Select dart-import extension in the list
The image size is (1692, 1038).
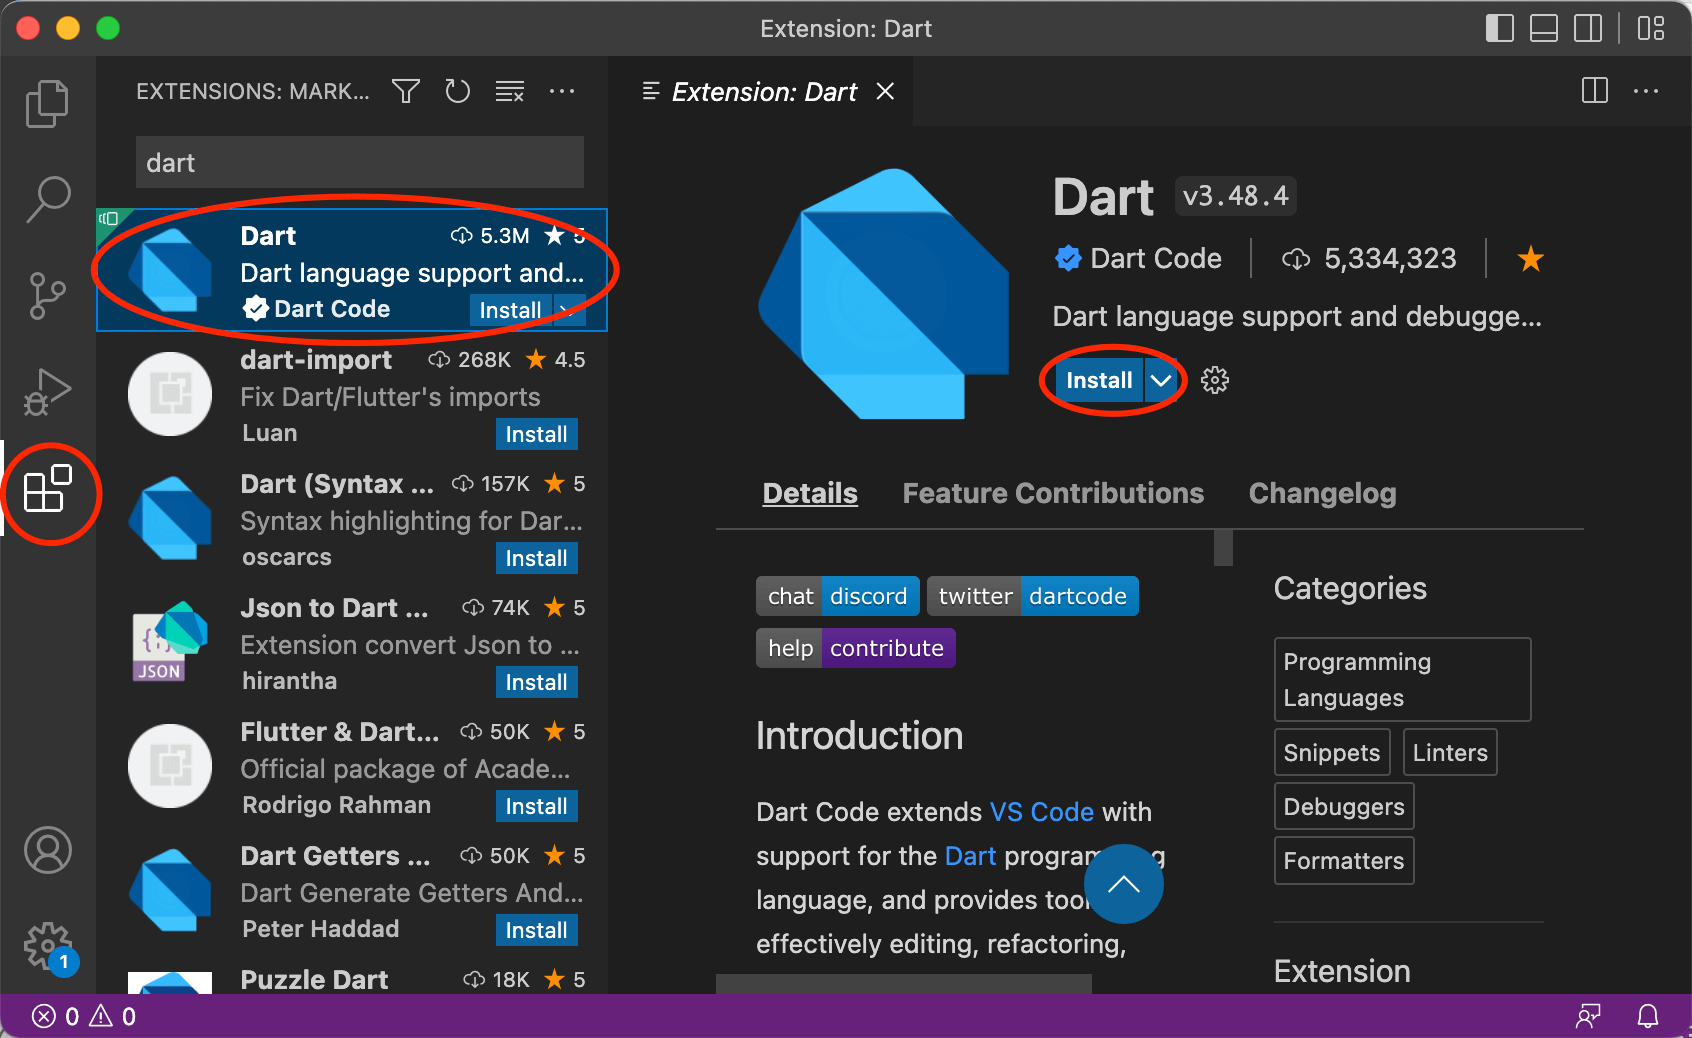click(352, 394)
